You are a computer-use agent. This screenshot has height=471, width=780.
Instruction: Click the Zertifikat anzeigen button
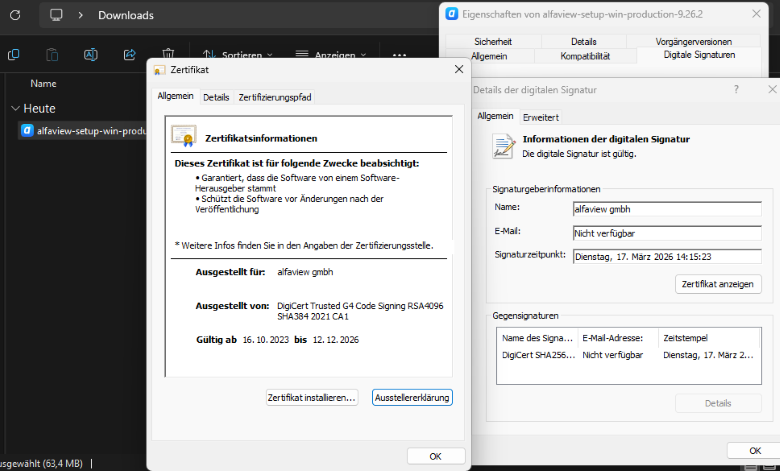point(718,284)
